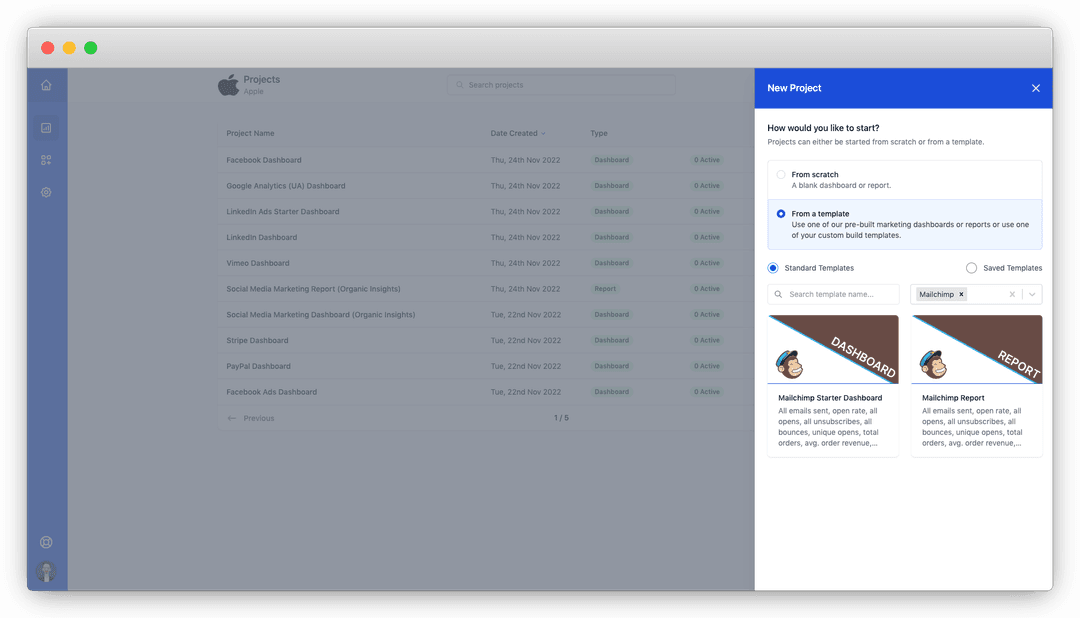Screen dimensions: 1080x618
Task: Focus the Search projects field
Action: tap(561, 85)
